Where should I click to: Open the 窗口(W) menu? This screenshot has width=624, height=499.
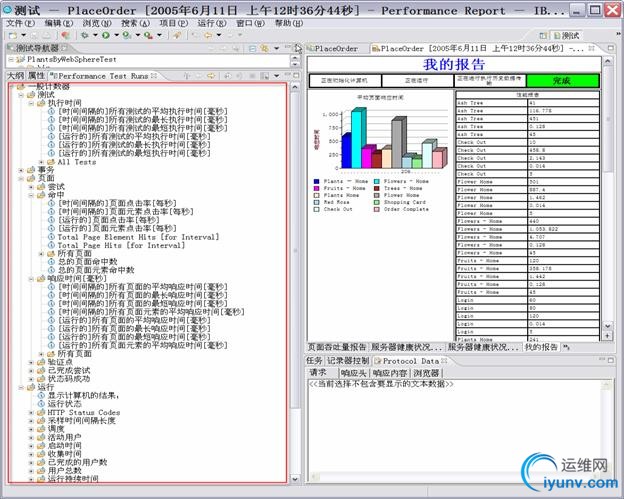(250, 23)
